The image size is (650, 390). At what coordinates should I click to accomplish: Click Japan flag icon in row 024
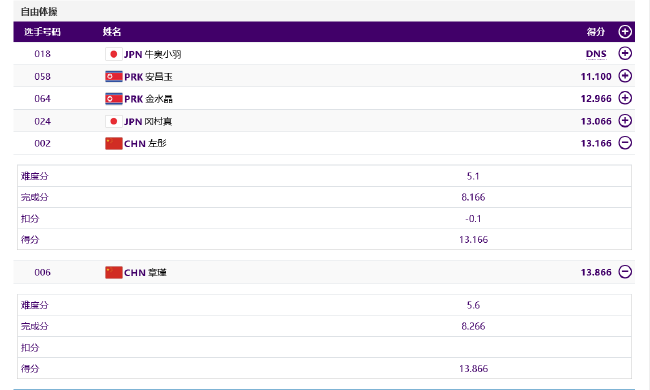[114, 121]
